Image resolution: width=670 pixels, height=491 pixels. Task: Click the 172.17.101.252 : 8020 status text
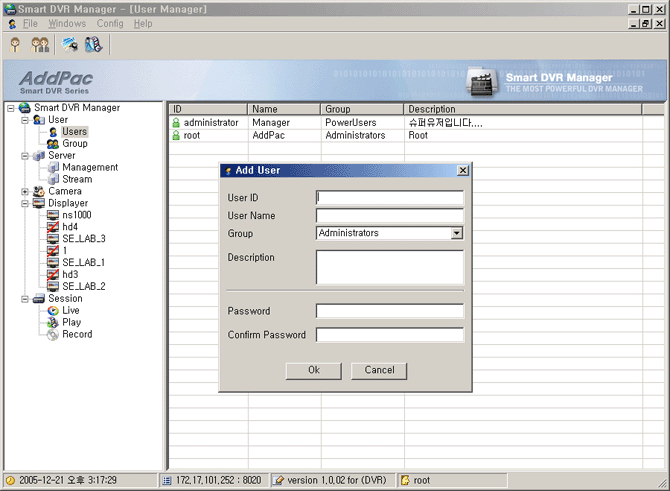click(218, 481)
